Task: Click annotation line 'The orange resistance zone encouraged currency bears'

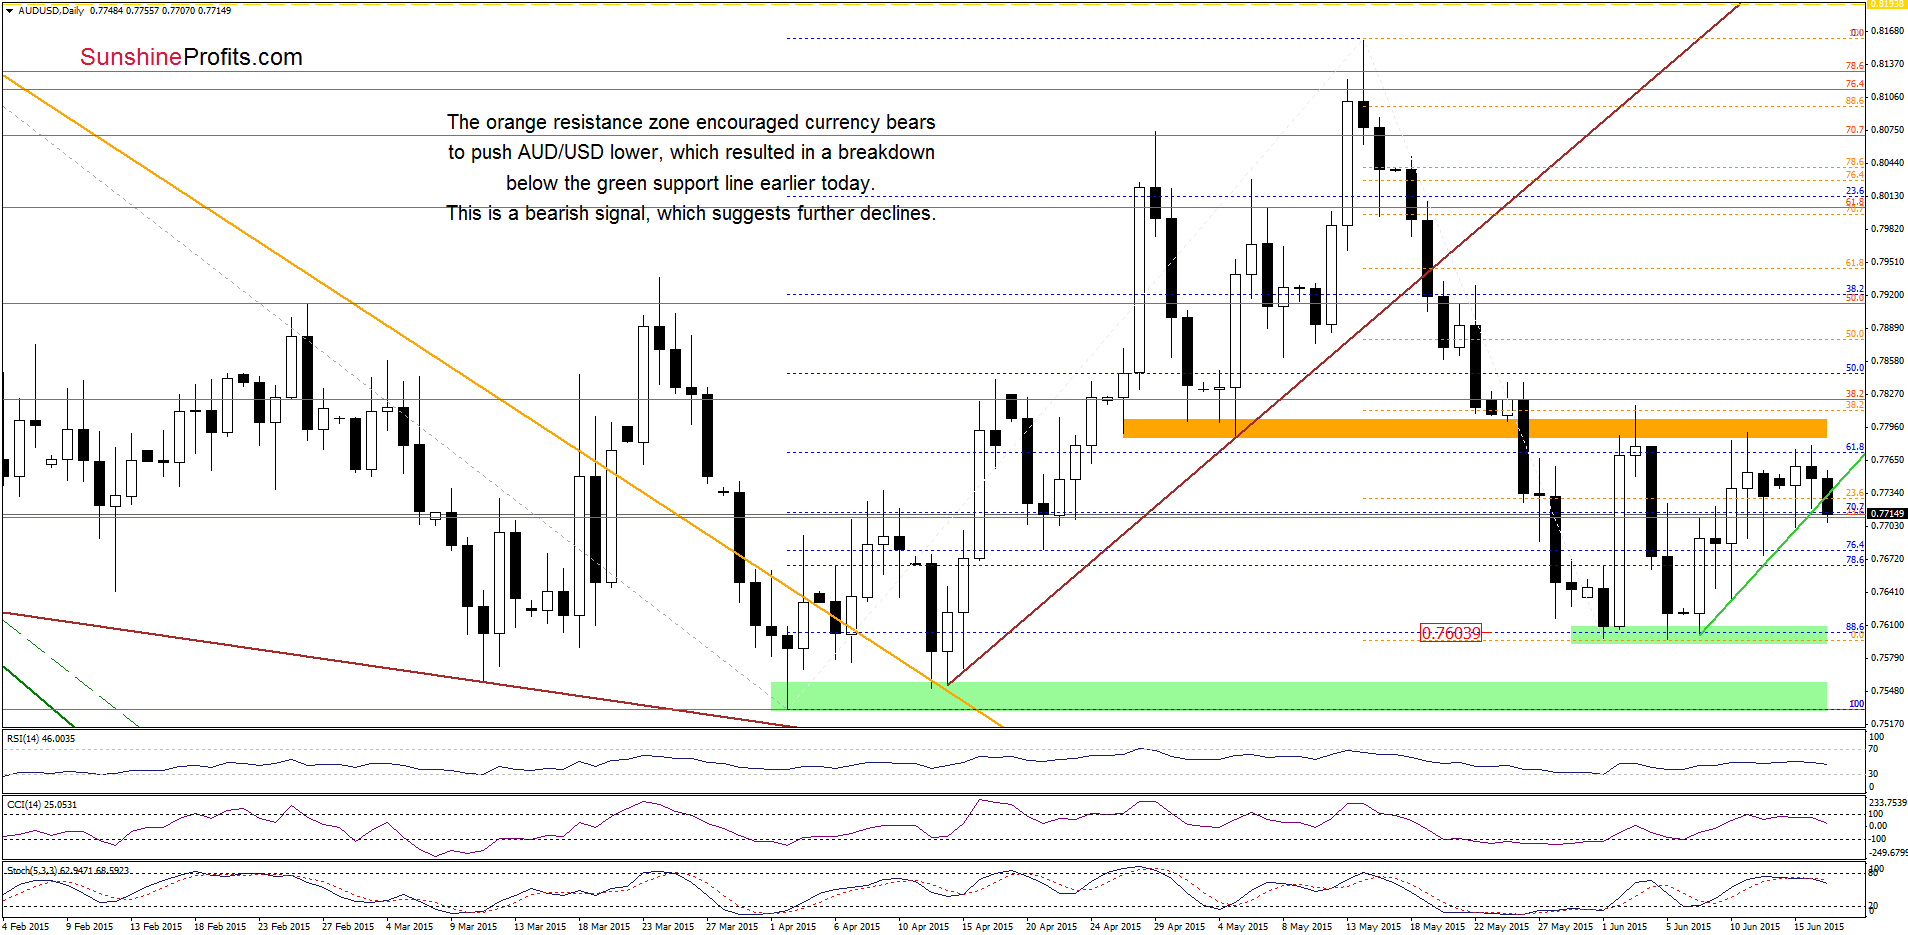Action: click(691, 122)
